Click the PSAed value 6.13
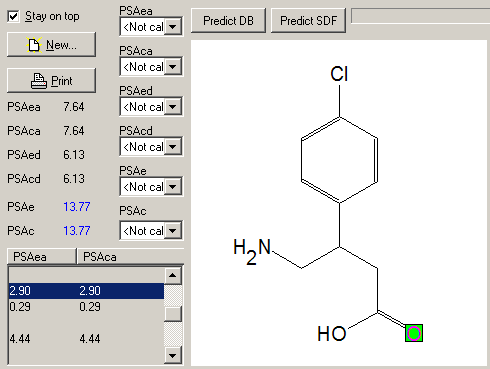 tap(74, 155)
